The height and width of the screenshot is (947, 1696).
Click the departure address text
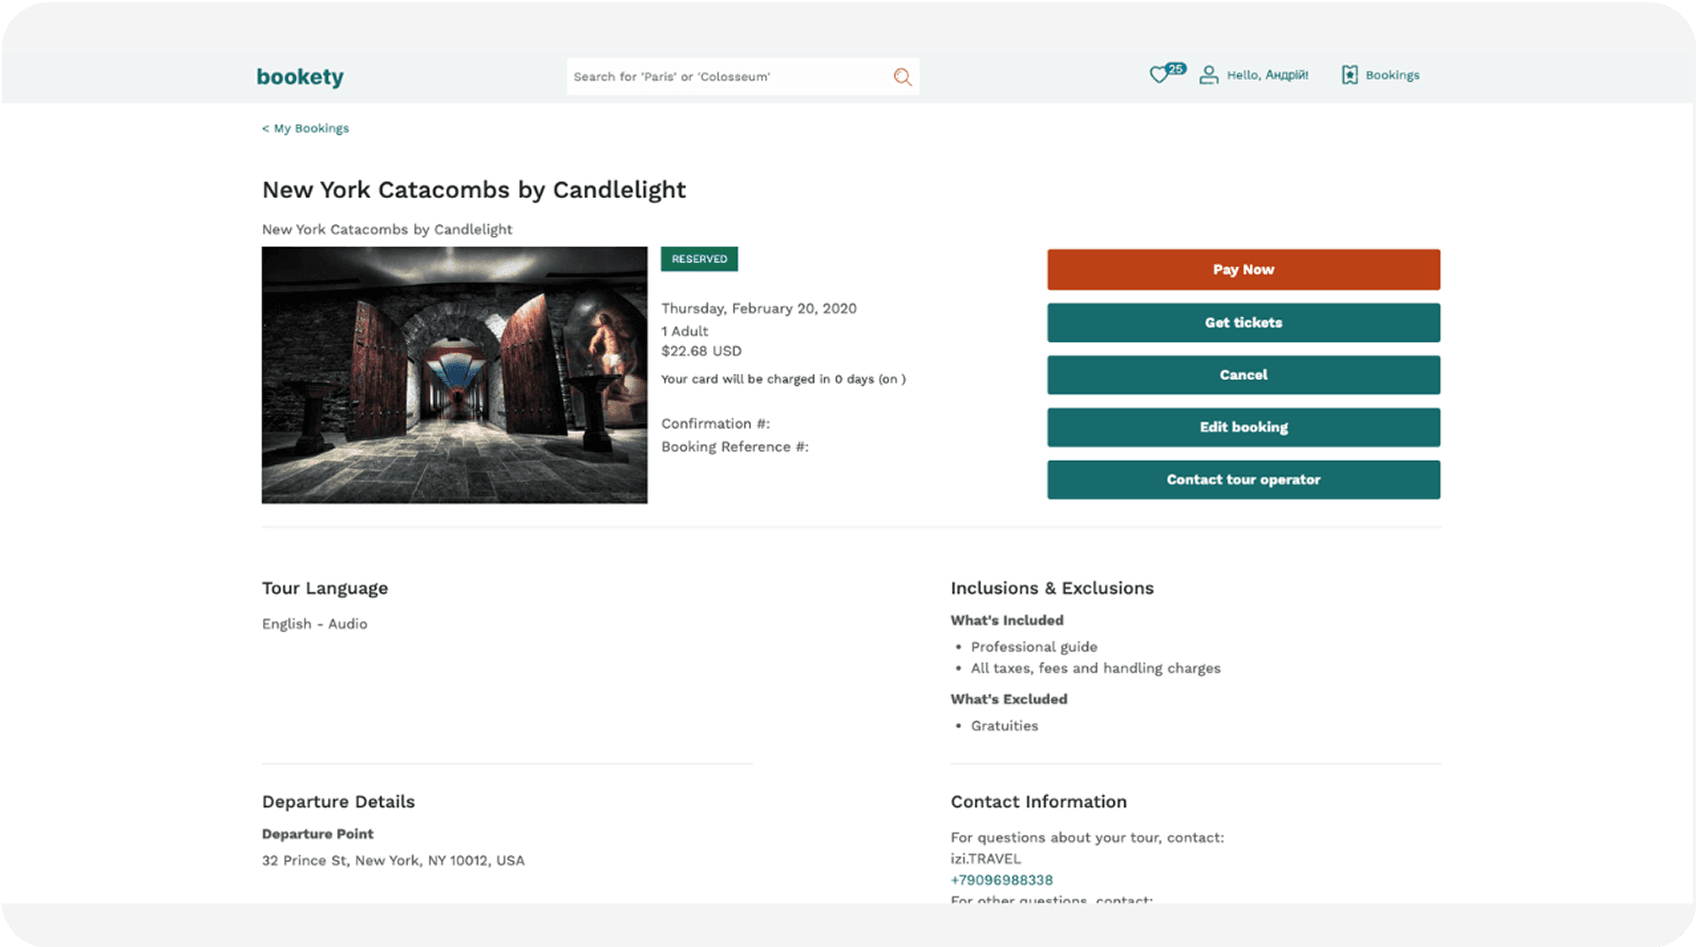[393, 860]
